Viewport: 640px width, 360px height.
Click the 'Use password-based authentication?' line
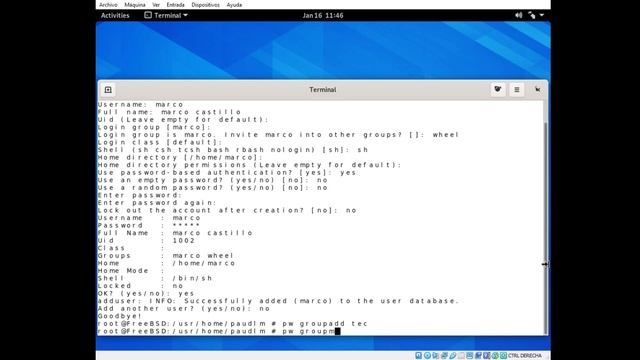click(227, 172)
